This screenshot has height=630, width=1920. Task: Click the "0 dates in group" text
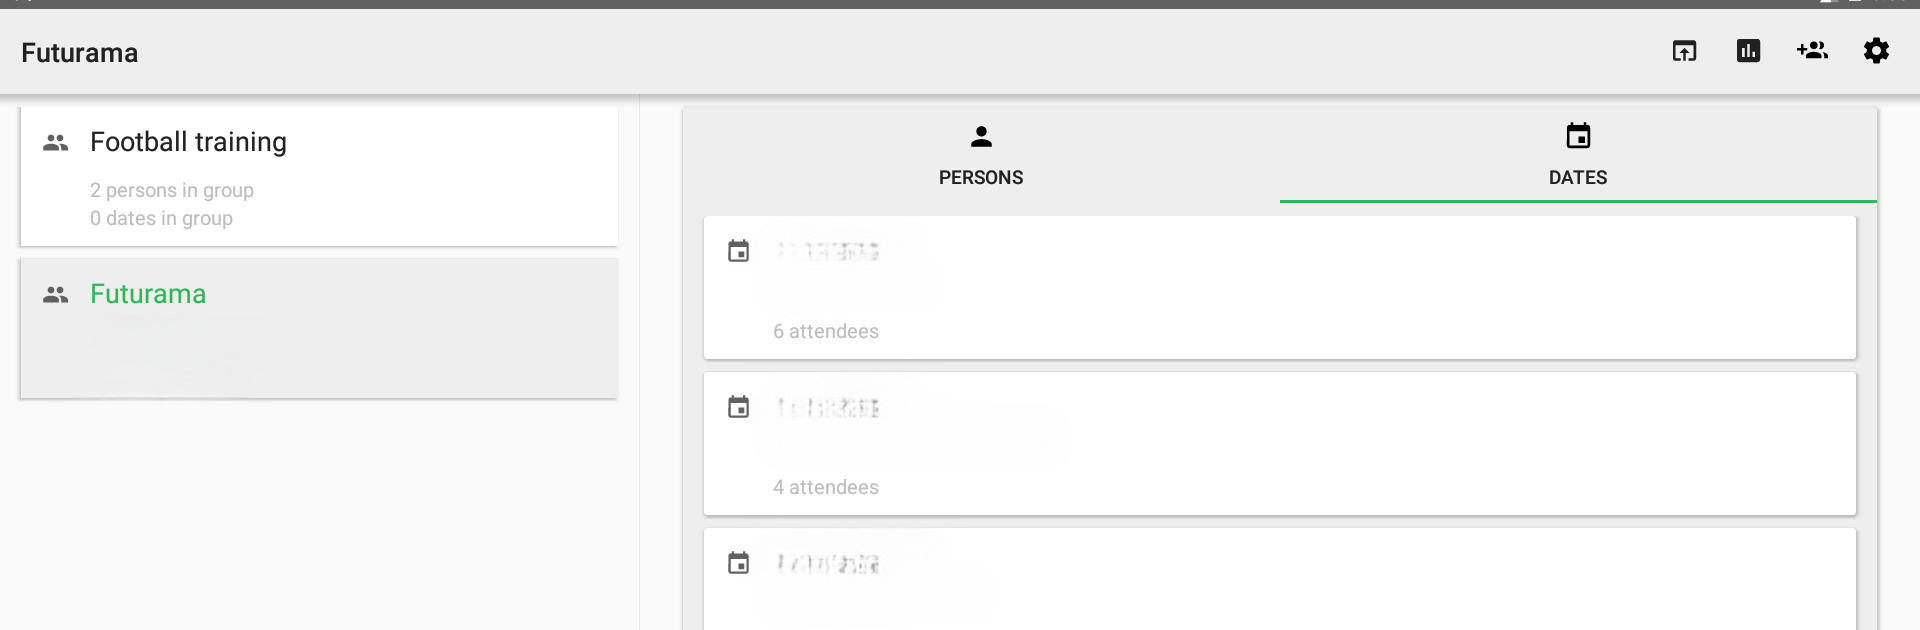pyautogui.click(x=161, y=218)
